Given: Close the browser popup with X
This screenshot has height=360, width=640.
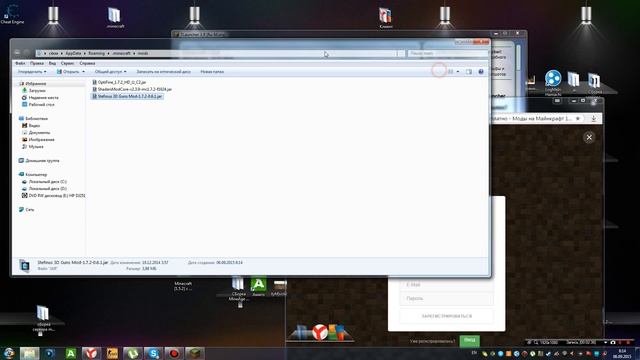Looking at the screenshot, I should [589, 138].
